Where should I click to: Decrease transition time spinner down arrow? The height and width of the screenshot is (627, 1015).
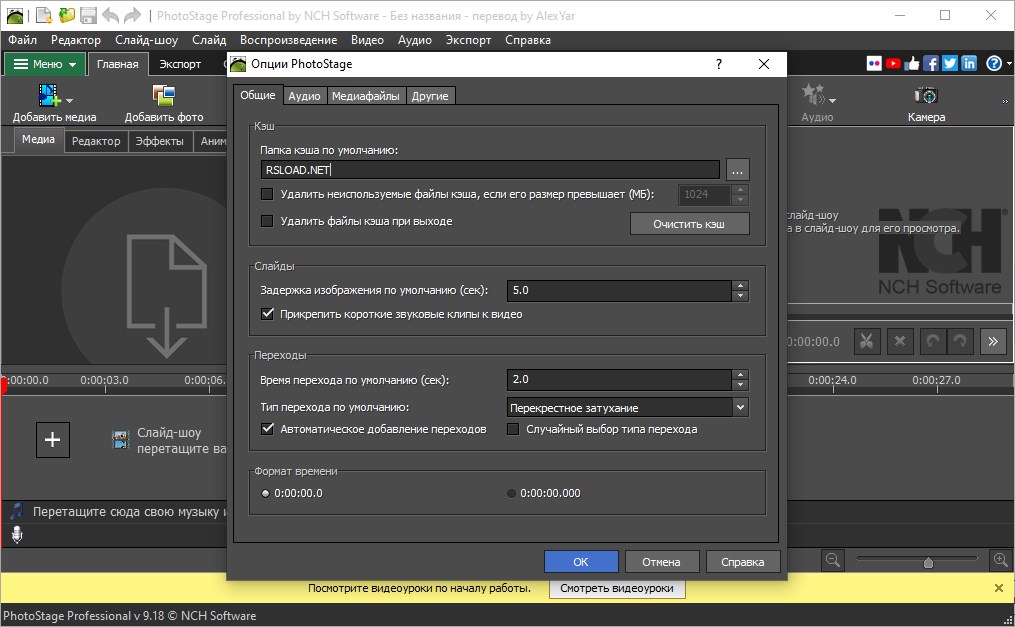pyautogui.click(x=741, y=385)
